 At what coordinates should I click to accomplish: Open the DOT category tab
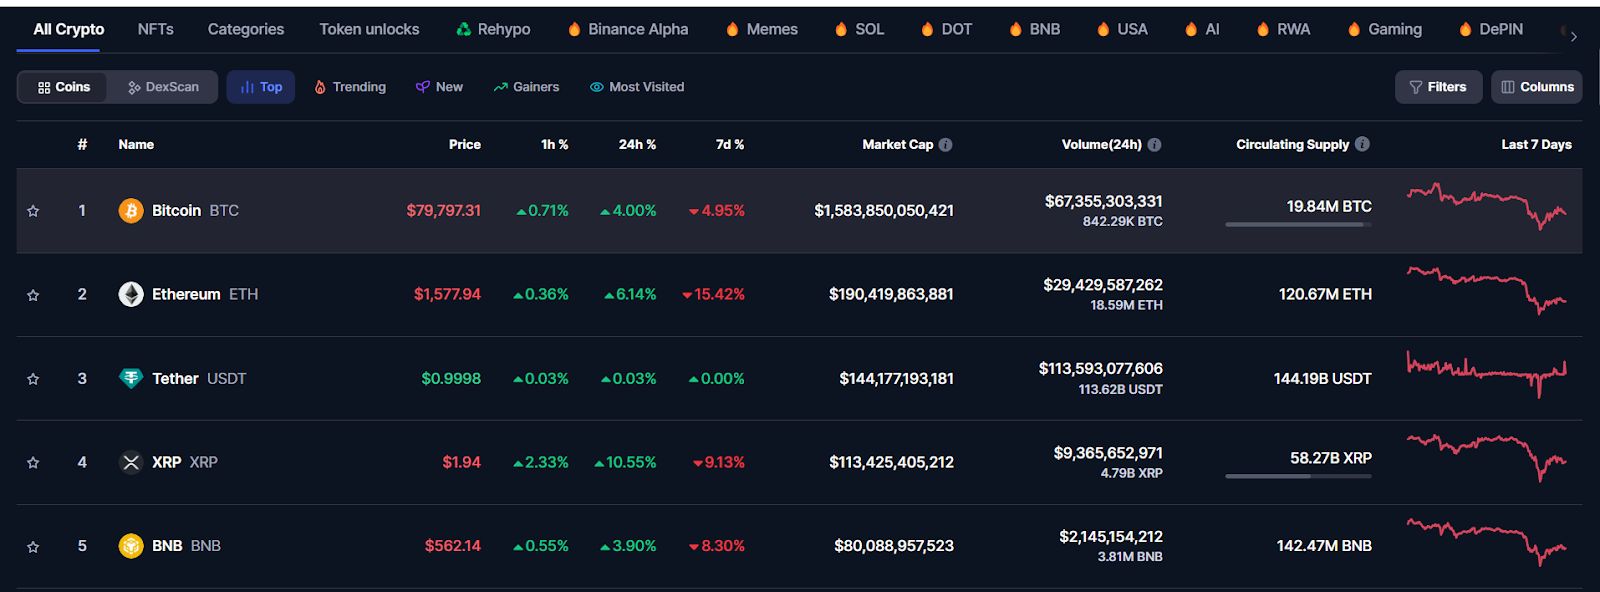tap(947, 29)
